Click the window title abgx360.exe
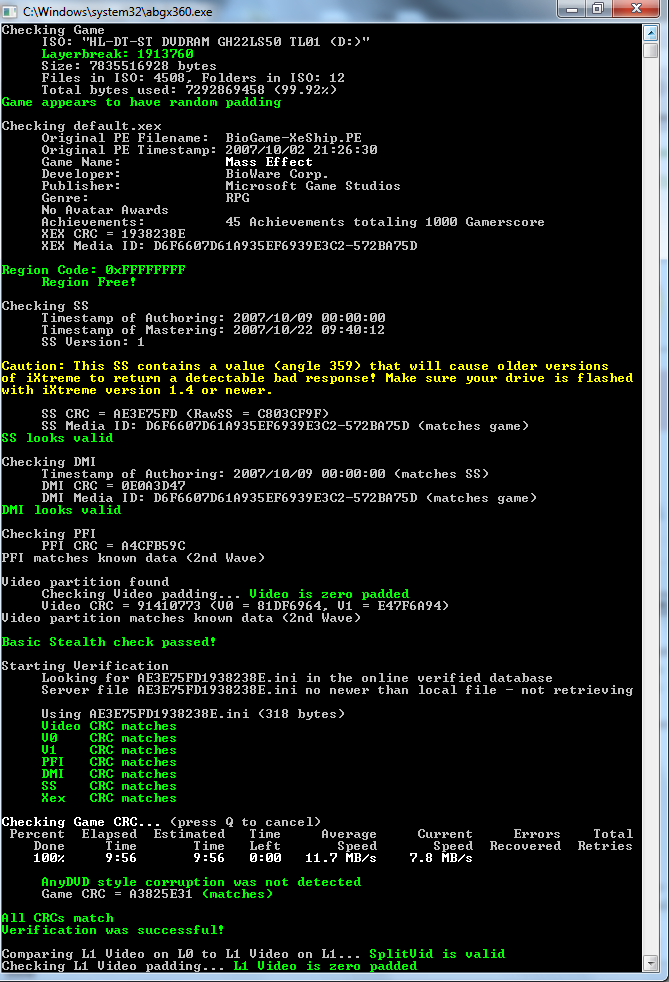Screen dimensions: 669x982 click(118, 11)
